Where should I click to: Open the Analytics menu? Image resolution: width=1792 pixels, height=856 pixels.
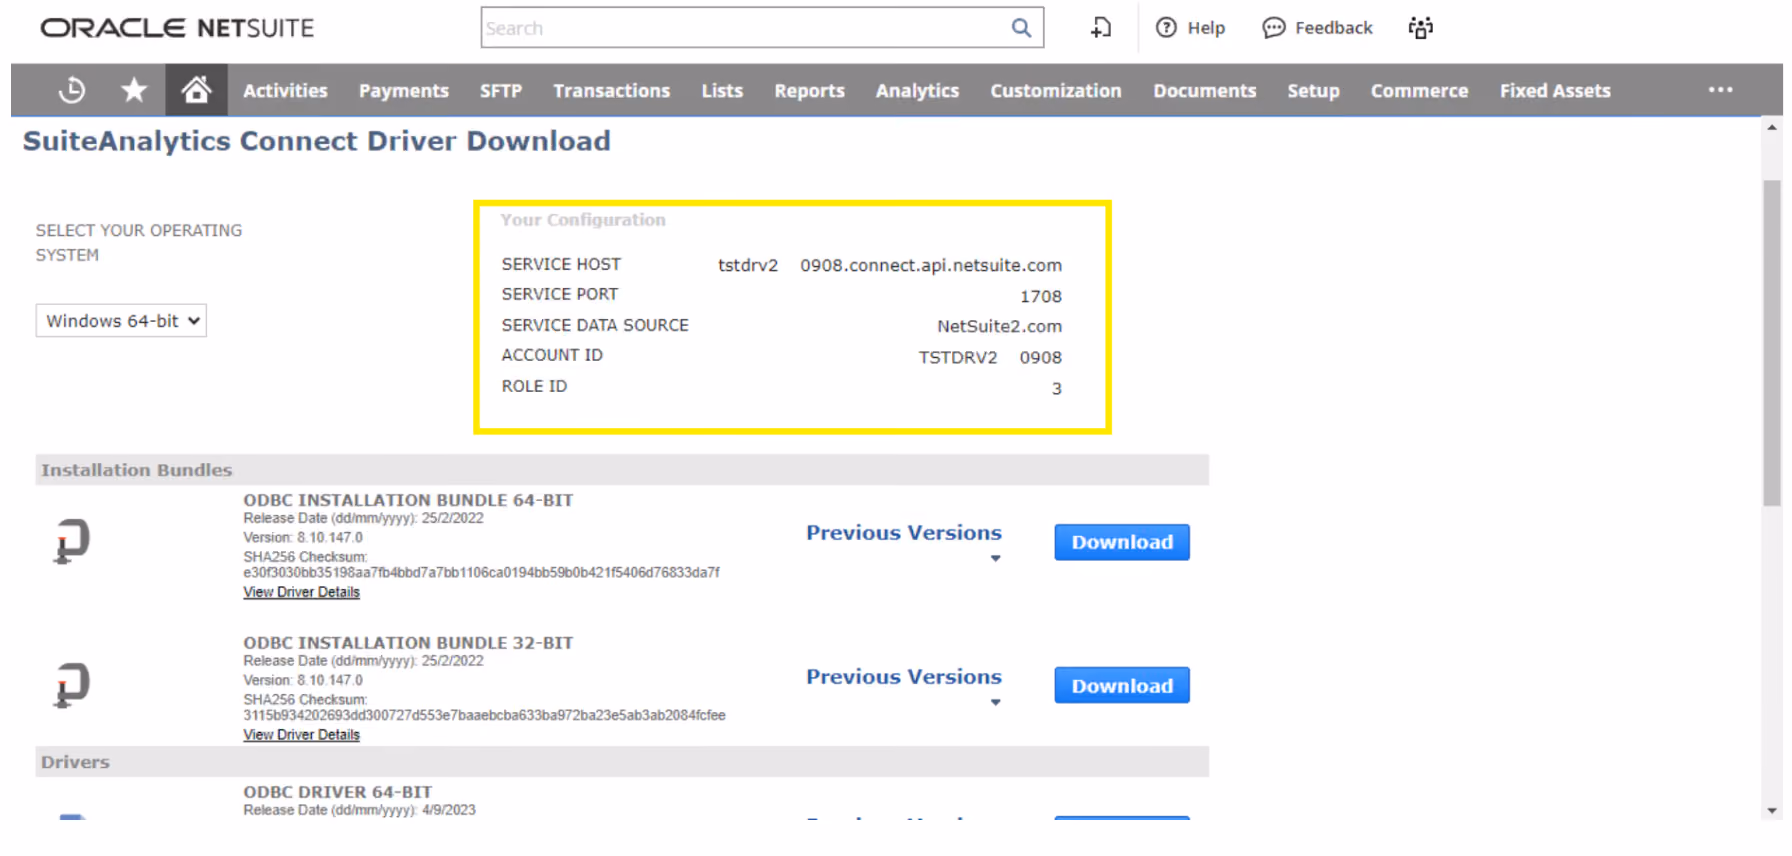(x=918, y=91)
